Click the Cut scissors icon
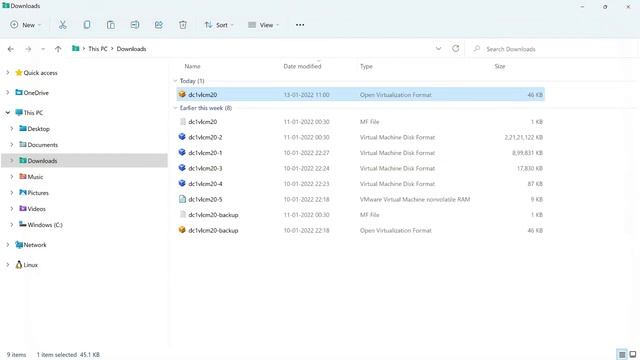Viewport: 640px width, 360px height. tap(62, 25)
